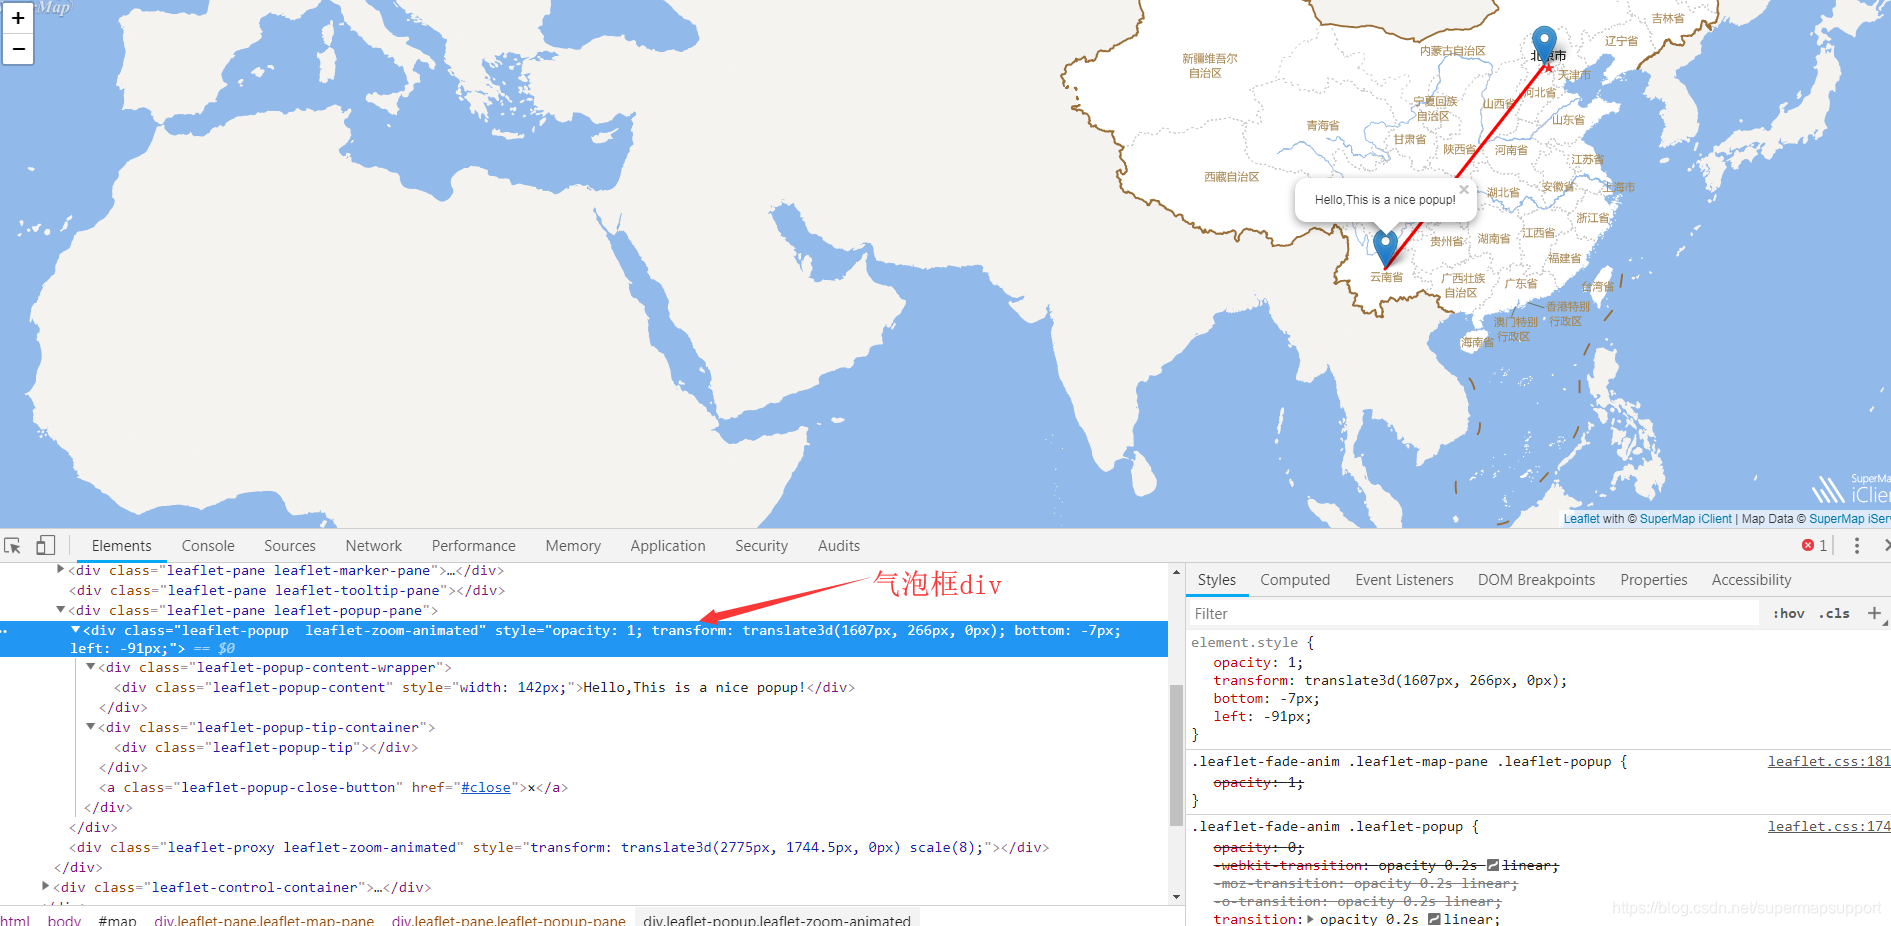Click the Elements panel scrollbar down arrow
The height and width of the screenshot is (926, 1891).
click(x=1176, y=897)
